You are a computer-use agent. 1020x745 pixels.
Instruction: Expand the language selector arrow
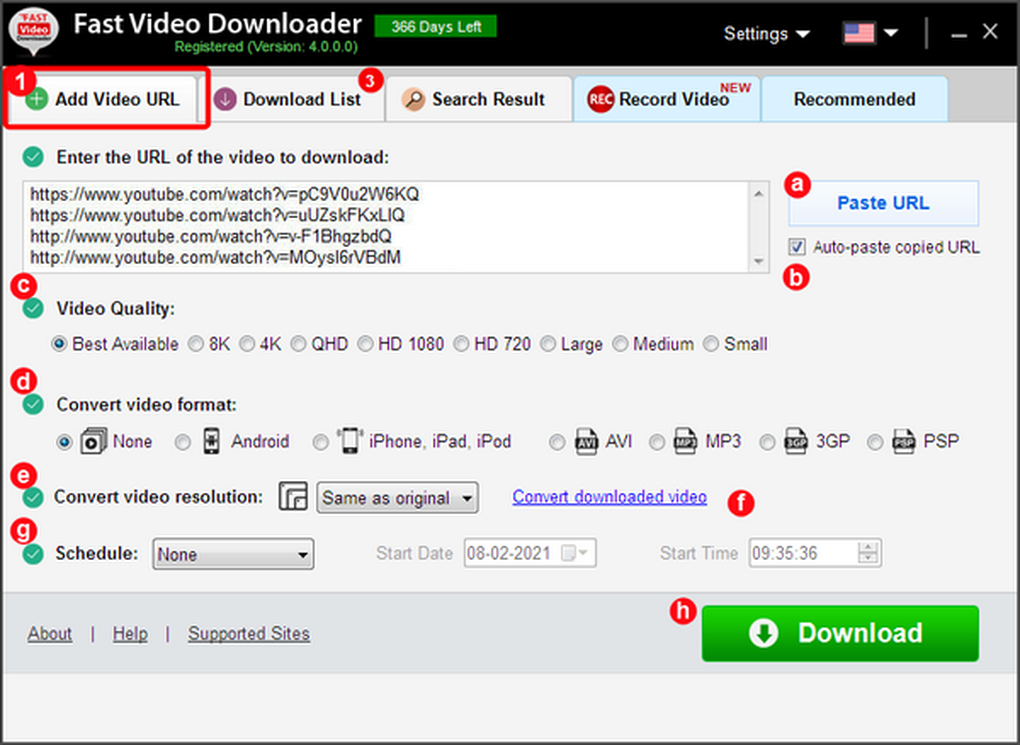pyautogui.click(x=891, y=33)
